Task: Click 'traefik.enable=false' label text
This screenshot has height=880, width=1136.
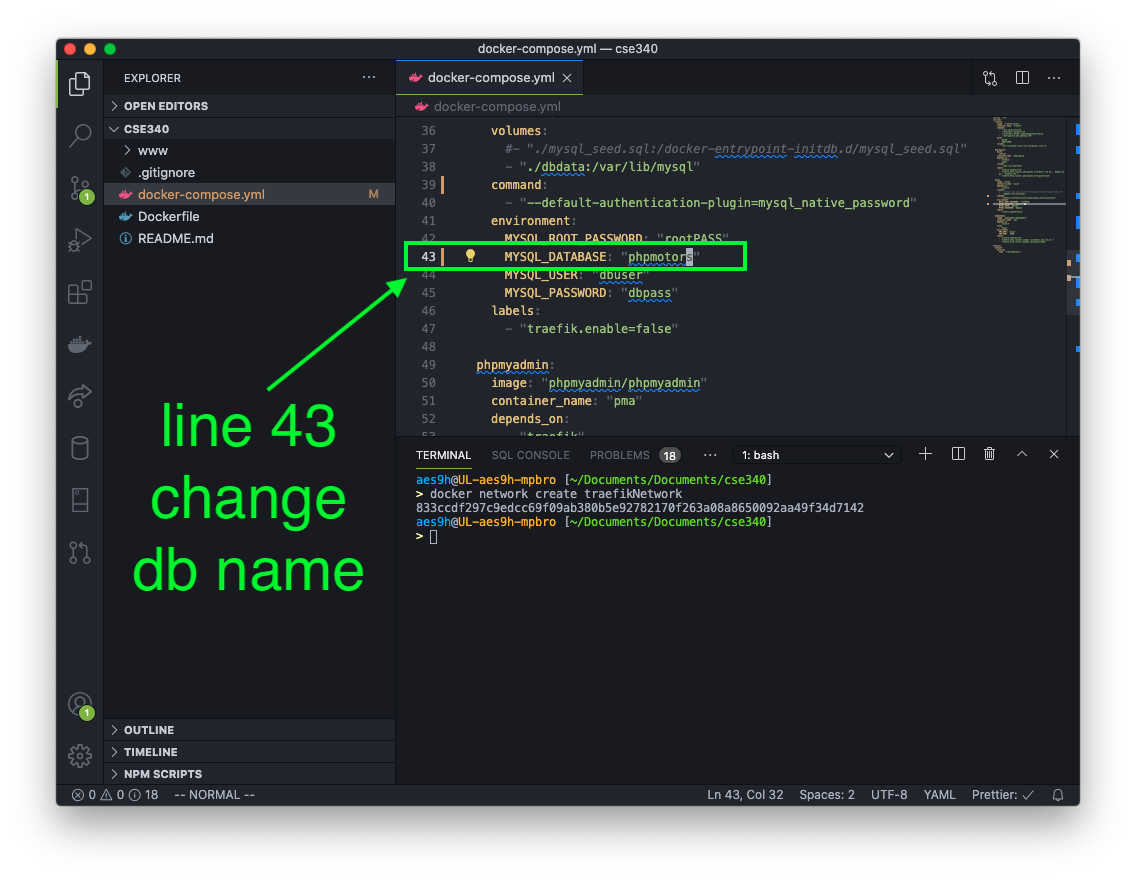Action: tap(599, 329)
